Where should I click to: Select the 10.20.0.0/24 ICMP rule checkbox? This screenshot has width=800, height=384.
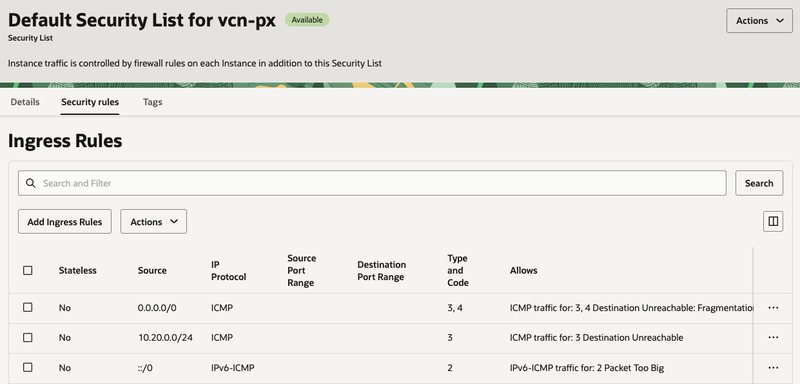tap(28, 338)
